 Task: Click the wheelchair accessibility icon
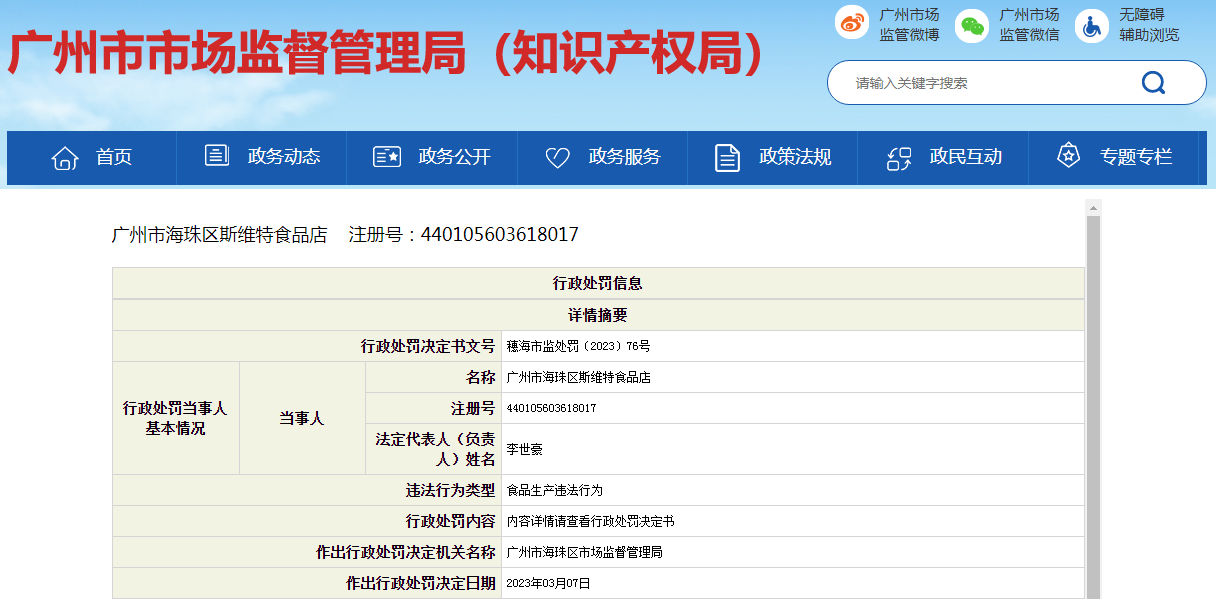click(x=1092, y=25)
